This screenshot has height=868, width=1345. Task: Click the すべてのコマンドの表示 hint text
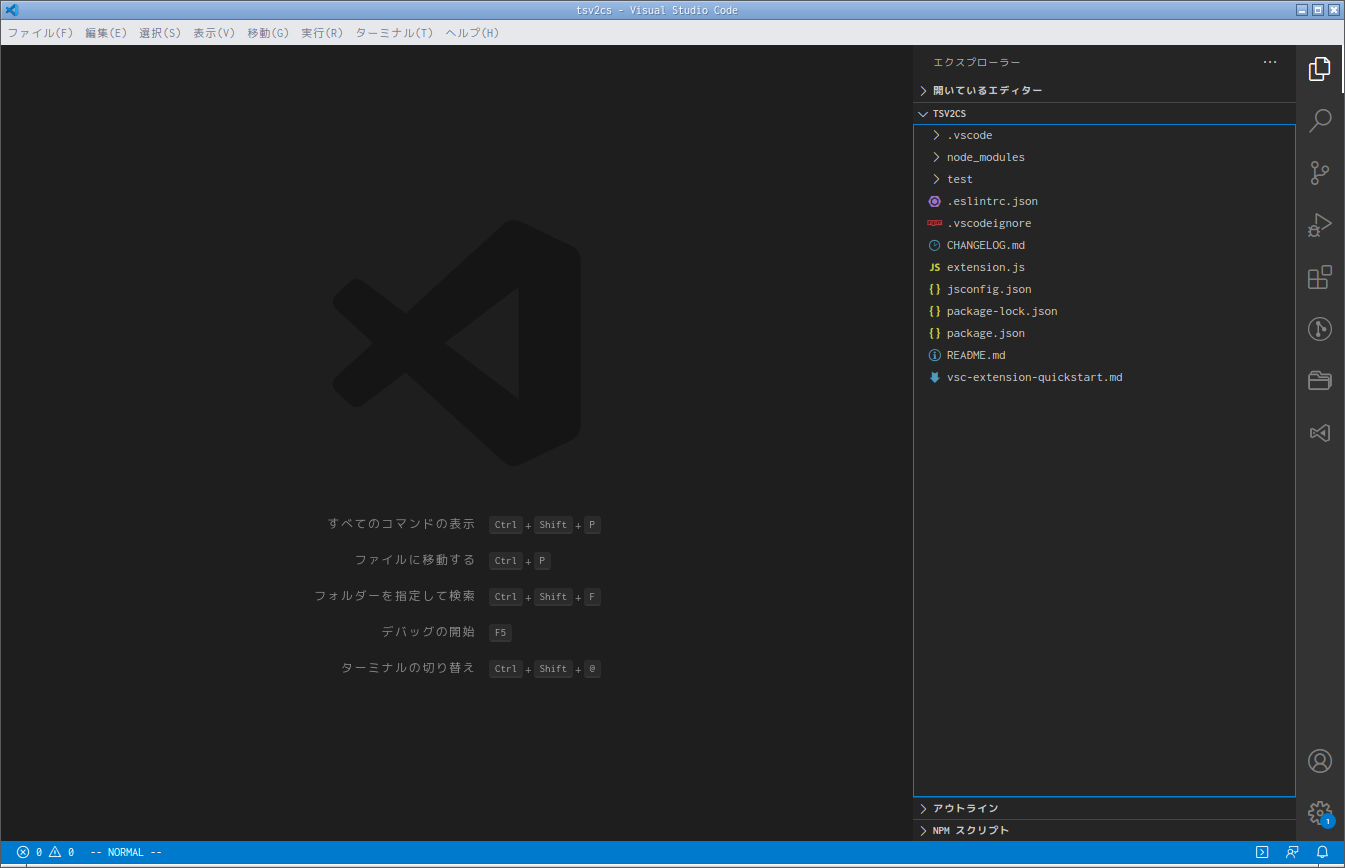tap(401, 524)
